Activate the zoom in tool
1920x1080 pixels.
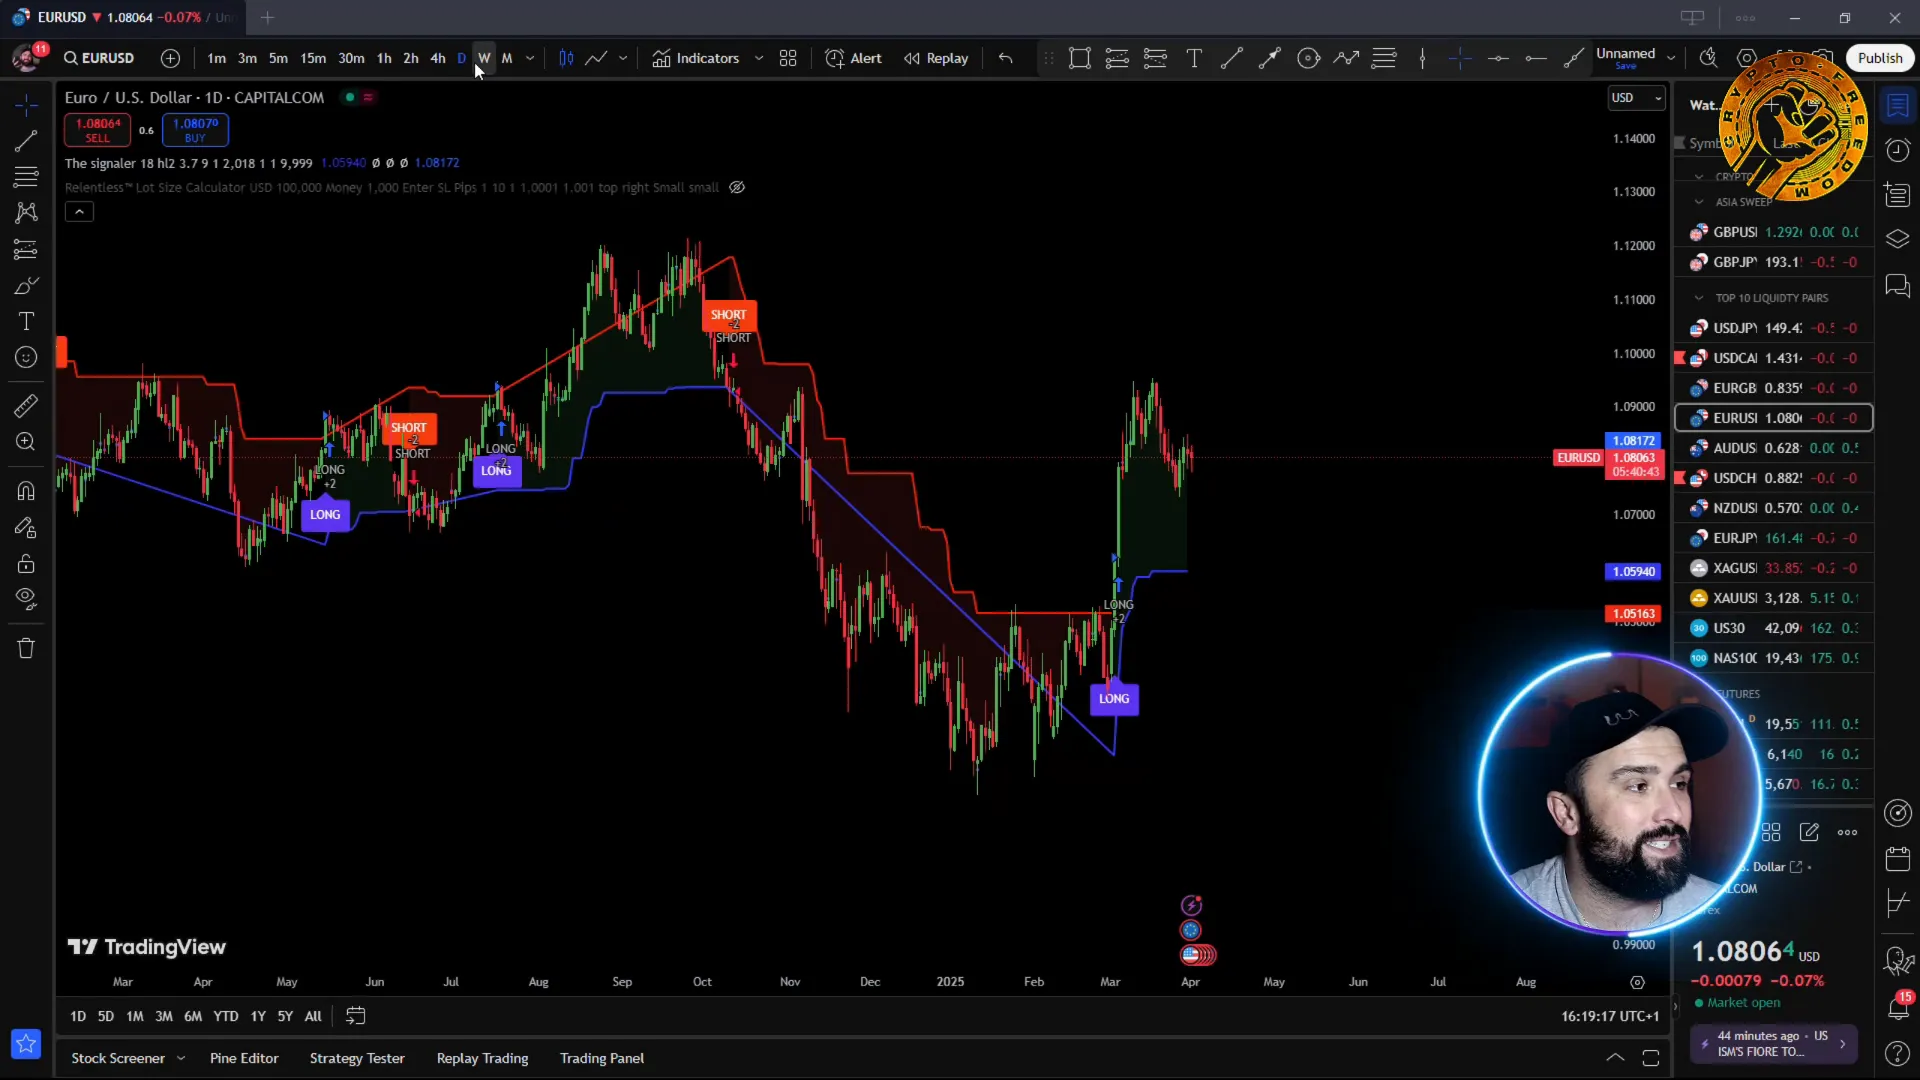26,441
